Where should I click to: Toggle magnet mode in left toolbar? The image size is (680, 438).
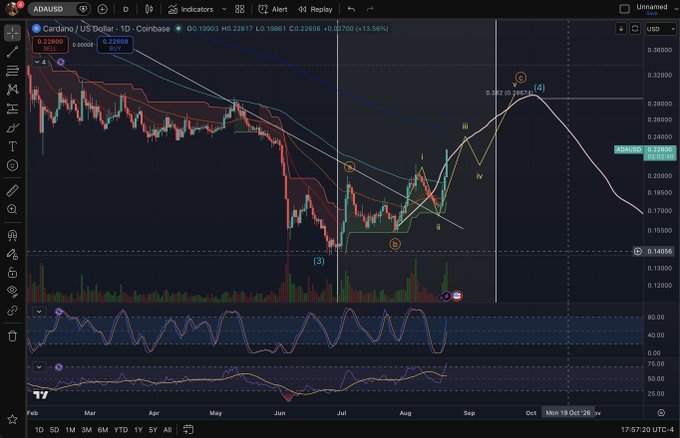tap(13, 235)
